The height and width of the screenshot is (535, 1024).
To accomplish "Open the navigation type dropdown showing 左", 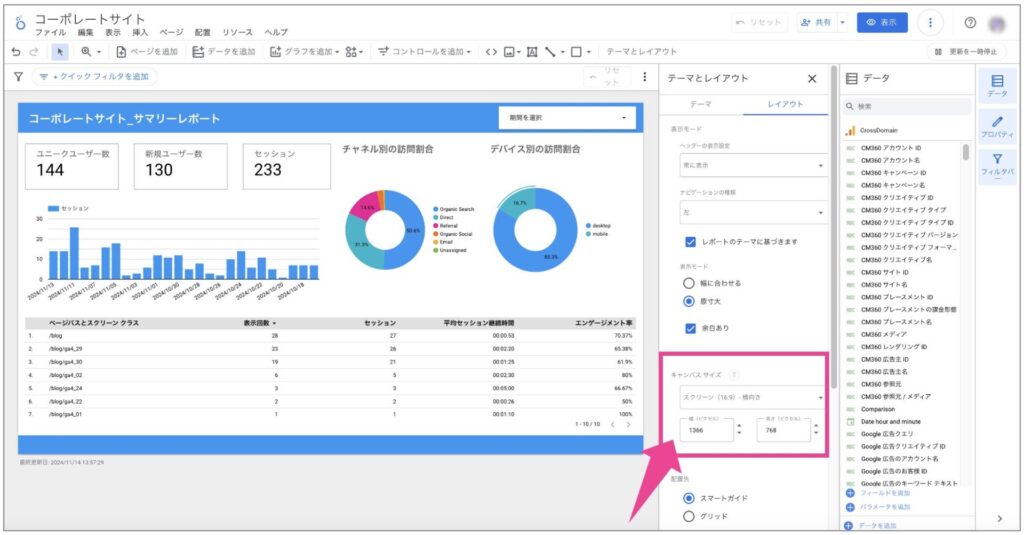I will [x=752, y=213].
